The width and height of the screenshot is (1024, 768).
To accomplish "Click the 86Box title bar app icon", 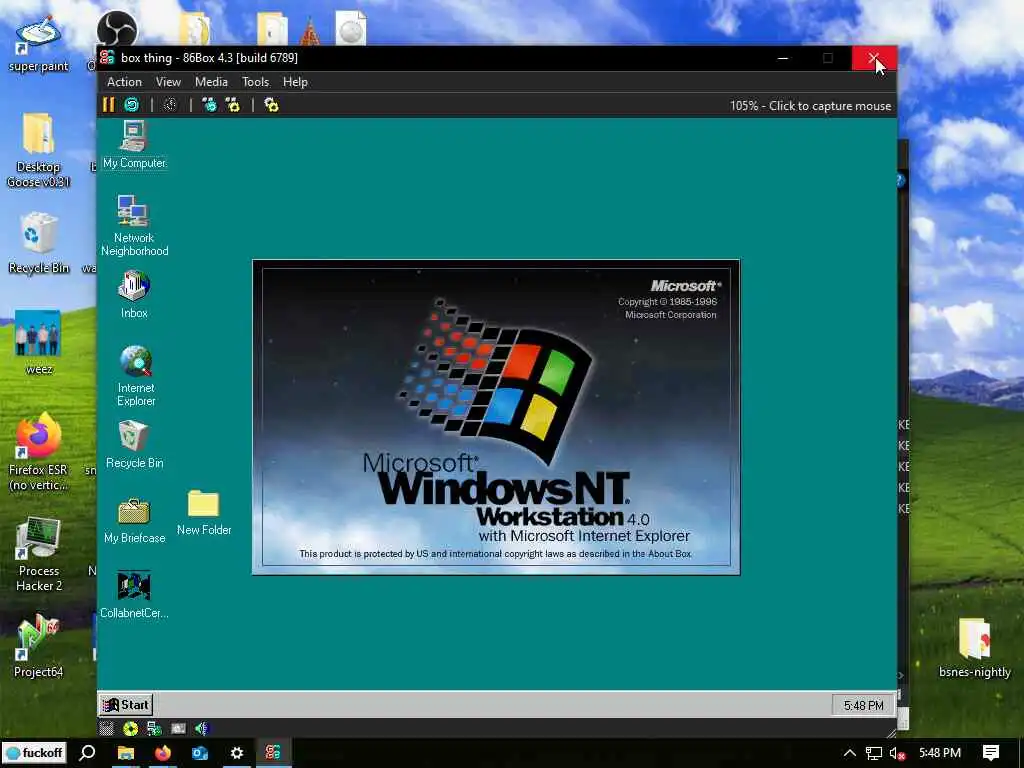I will coord(107,57).
